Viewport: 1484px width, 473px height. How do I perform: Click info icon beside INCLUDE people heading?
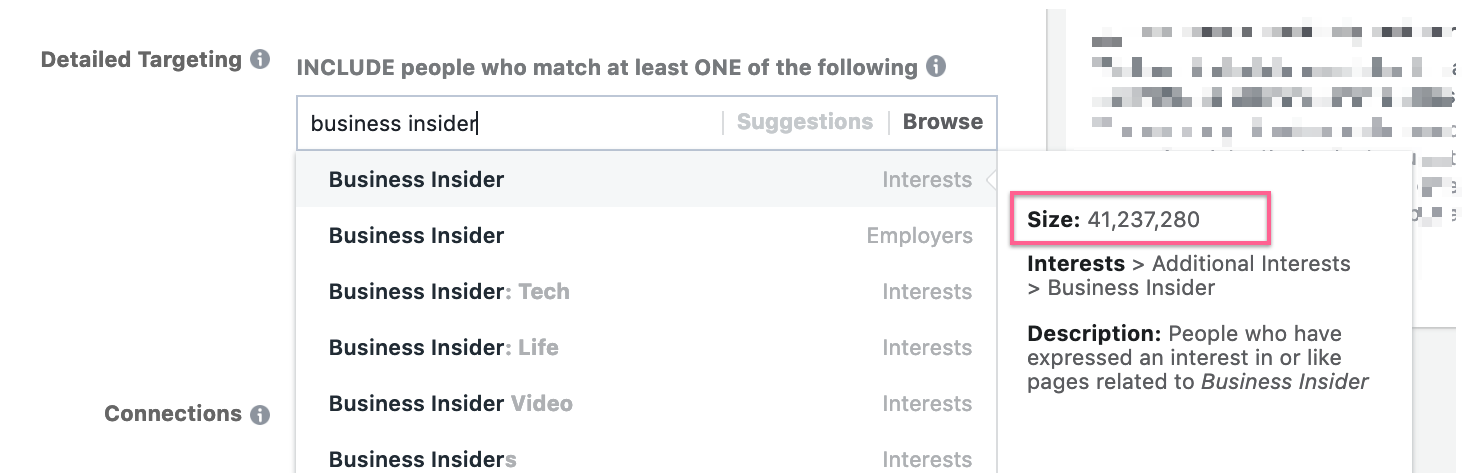pos(936,67)
